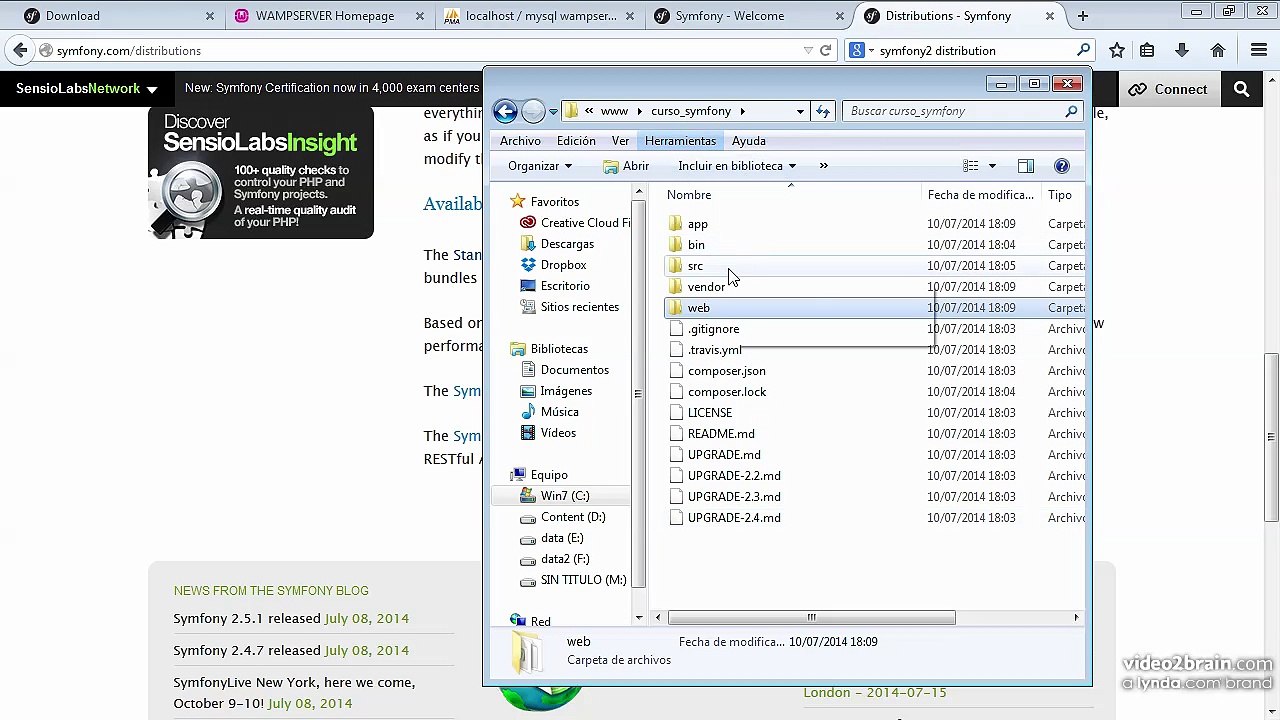Open the Ayuda menu
The width and height of the screenshot is (1280, 720).
pos(749,141)
